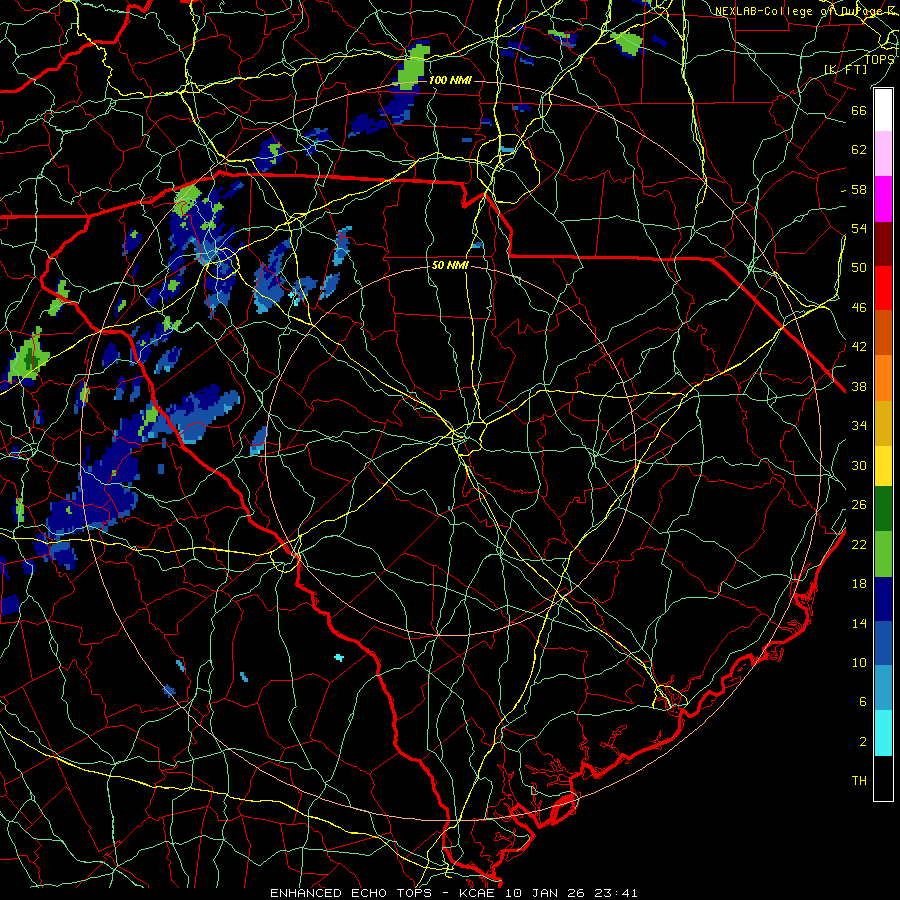Select the dark green legend swatch
900x900 pixels.
coord(883,509)
